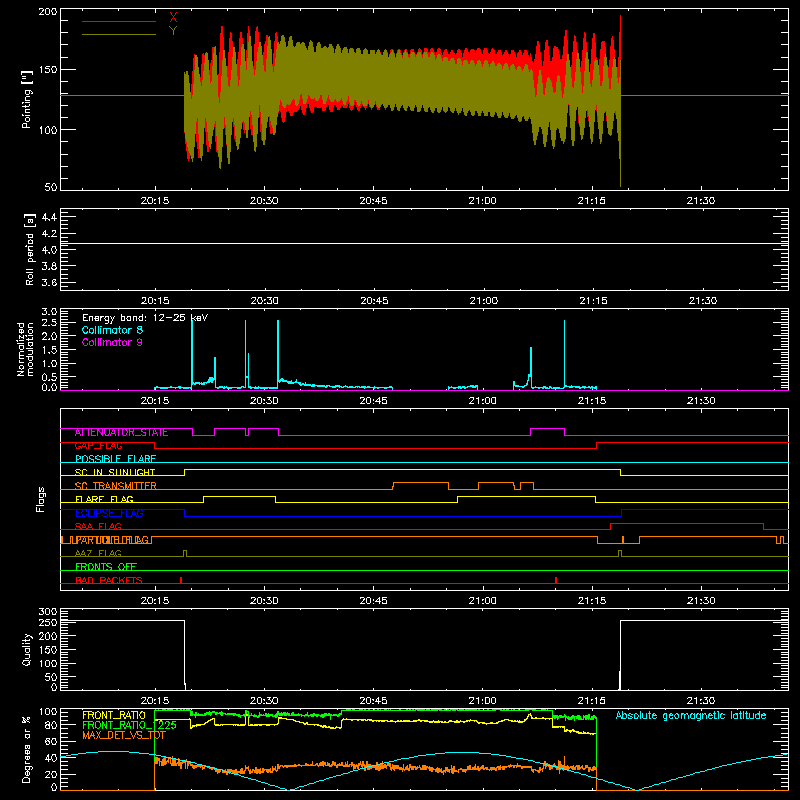Click the FRONTS_OFF flag label
800x800 pixels.
coord(106,567)
